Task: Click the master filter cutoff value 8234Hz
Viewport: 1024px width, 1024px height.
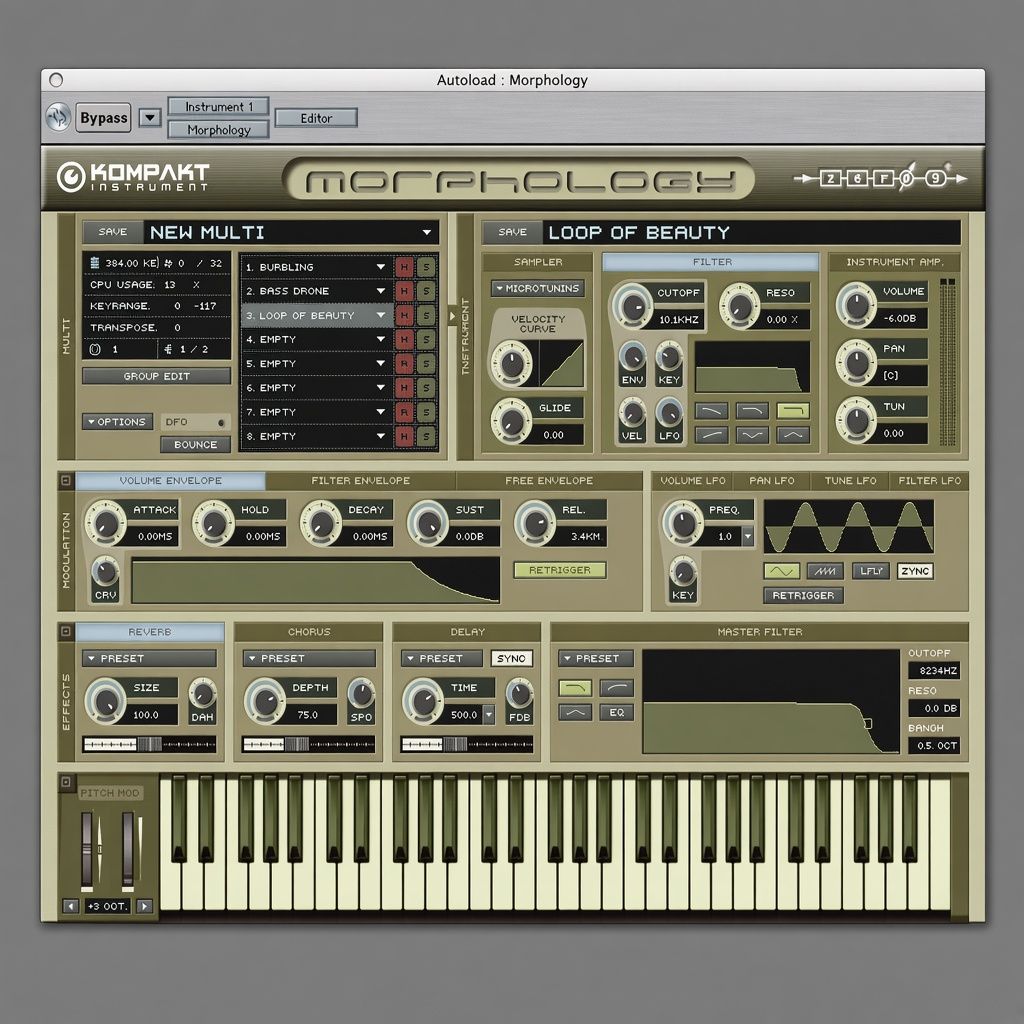Action: (x=934, y=671)
